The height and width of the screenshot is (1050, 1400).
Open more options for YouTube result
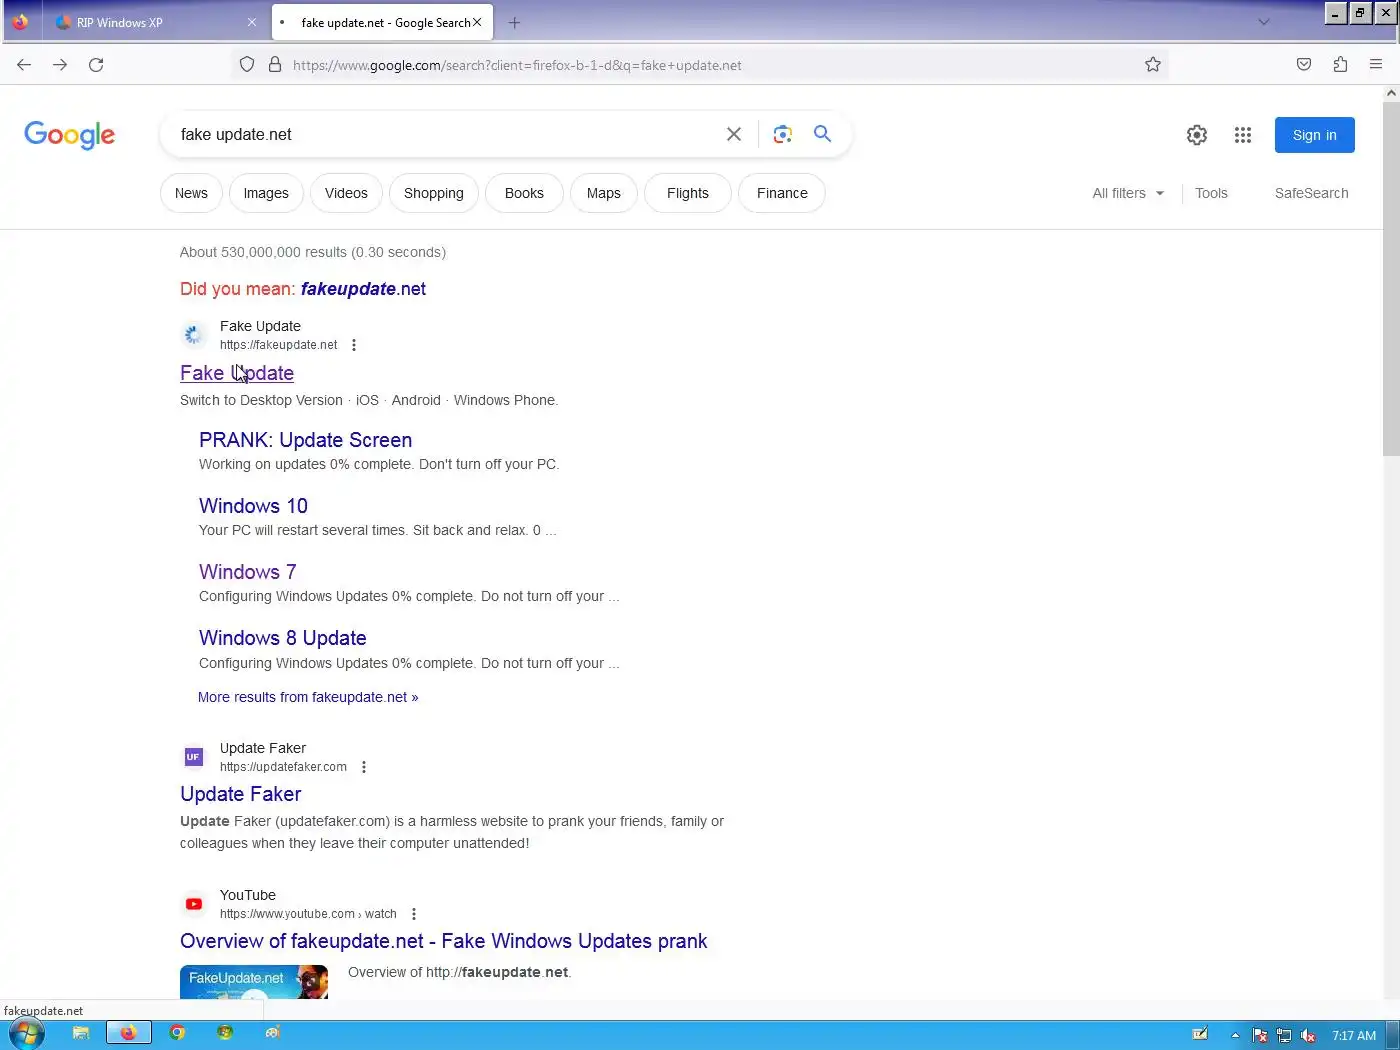point(414,914)
